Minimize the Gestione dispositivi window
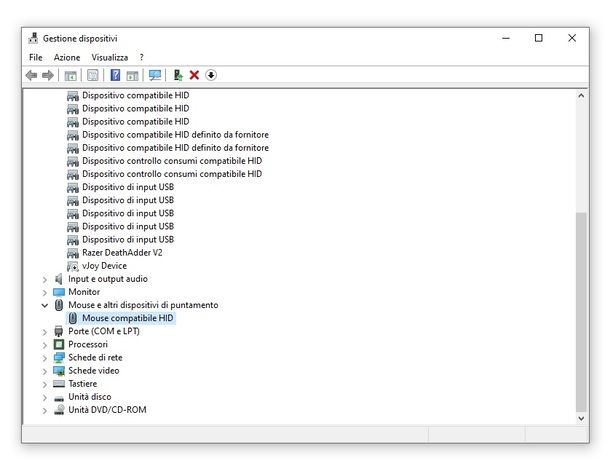This screenshot has width=610, height=466. tap(506, 38)
